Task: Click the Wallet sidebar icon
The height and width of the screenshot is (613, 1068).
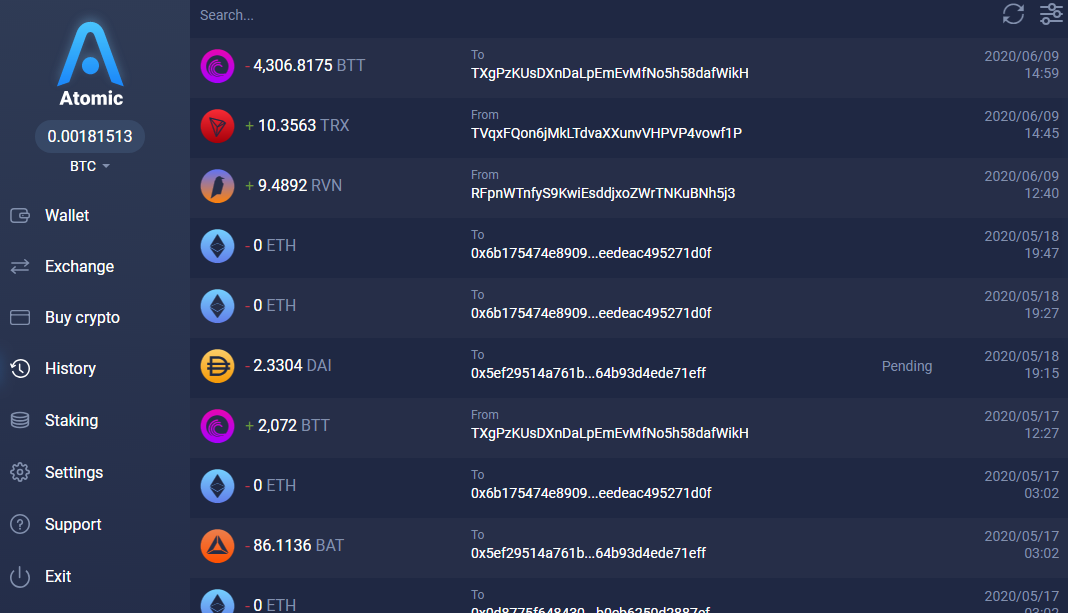Action: click(x=20, y=215)
